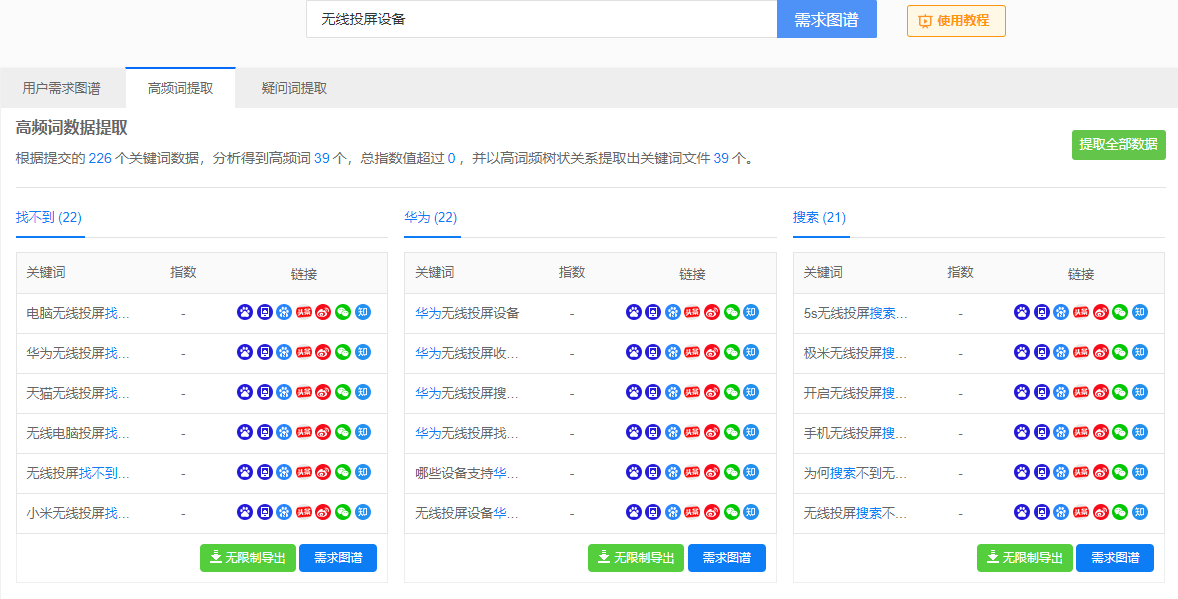Open Baidu Zhidao icon in 无线投屏设备华… row
Image resolution: width=1178 pixels, height=599 pixels.
[673, 512]
